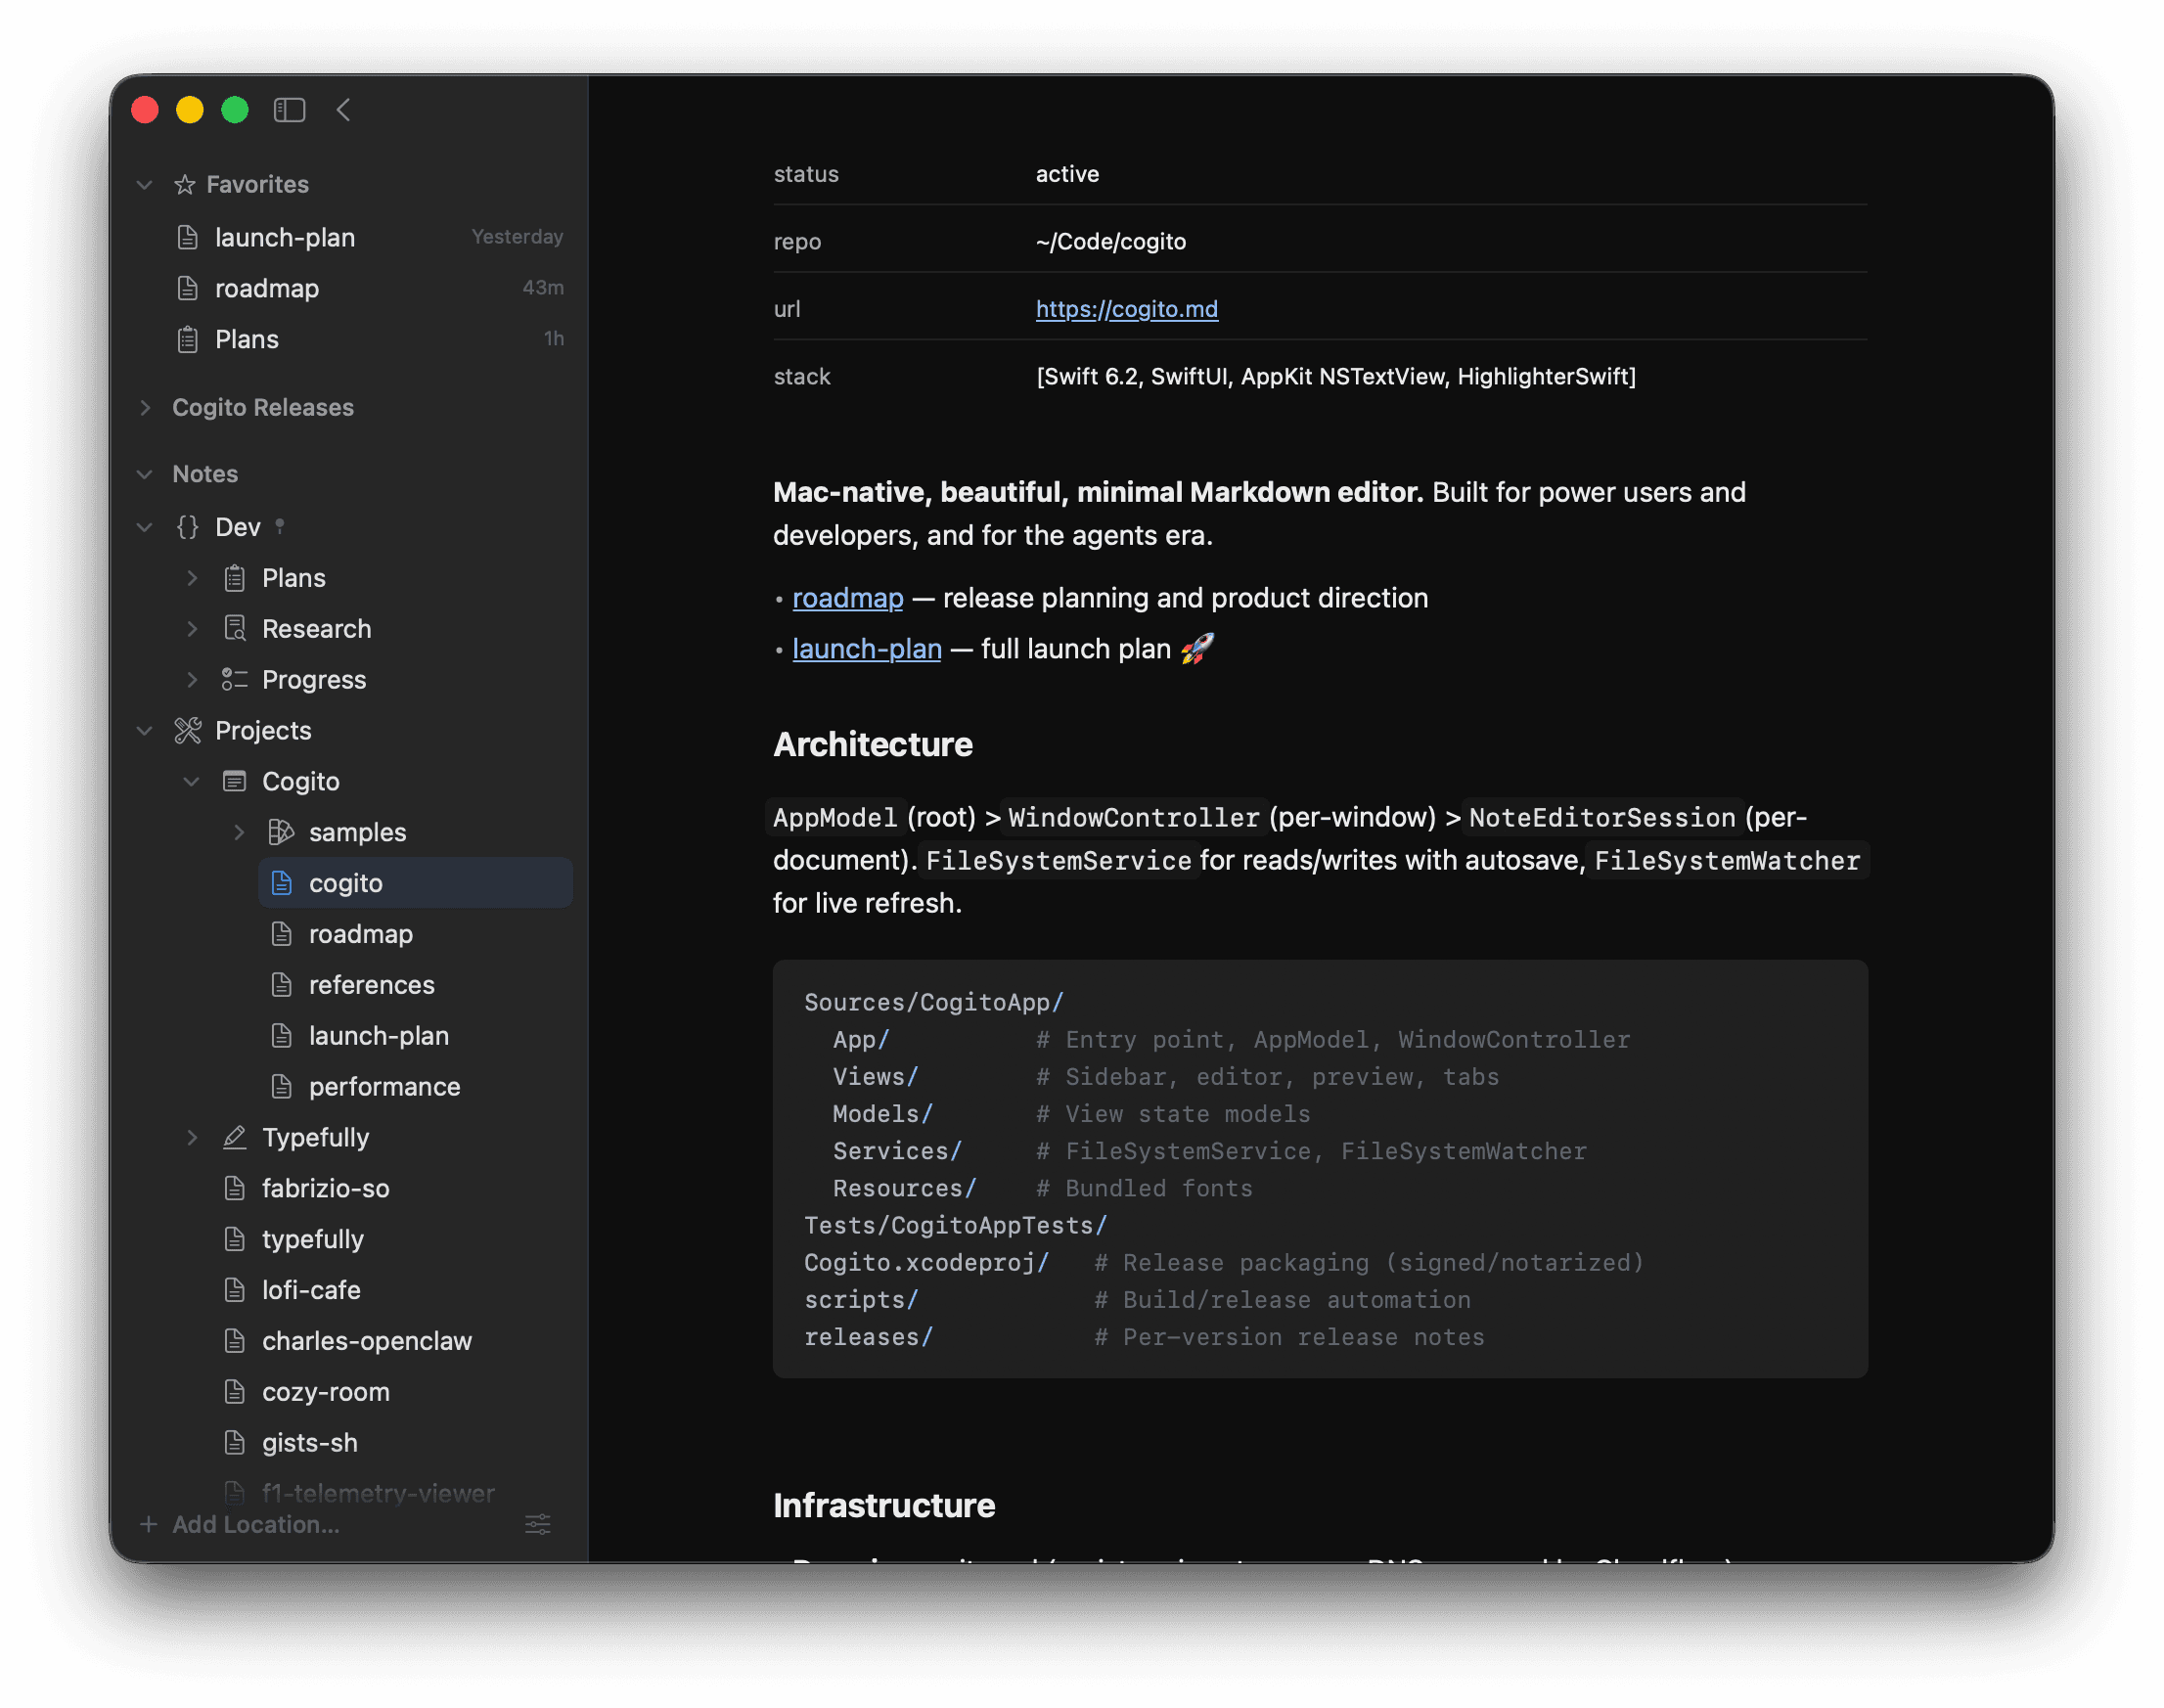Expand the Cogito Releases section
2164x1708 pixels.
point(145,407)
